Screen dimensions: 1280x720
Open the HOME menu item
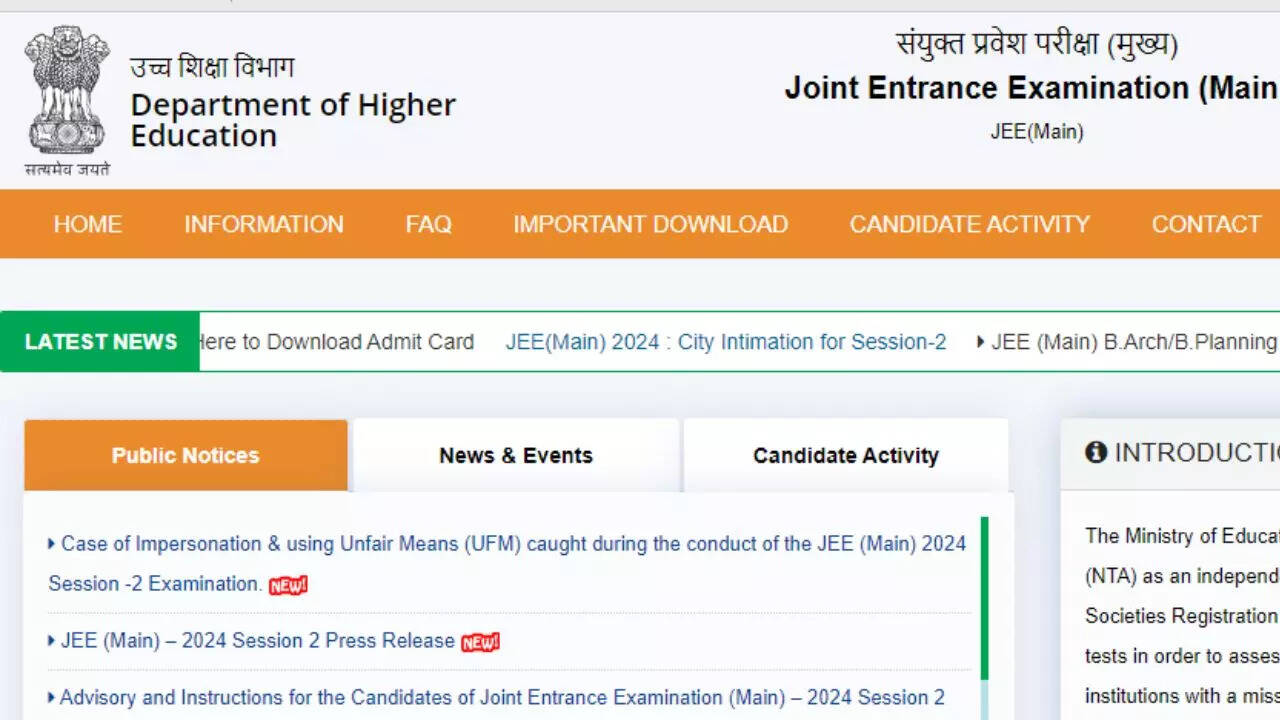tap(88, 224)
